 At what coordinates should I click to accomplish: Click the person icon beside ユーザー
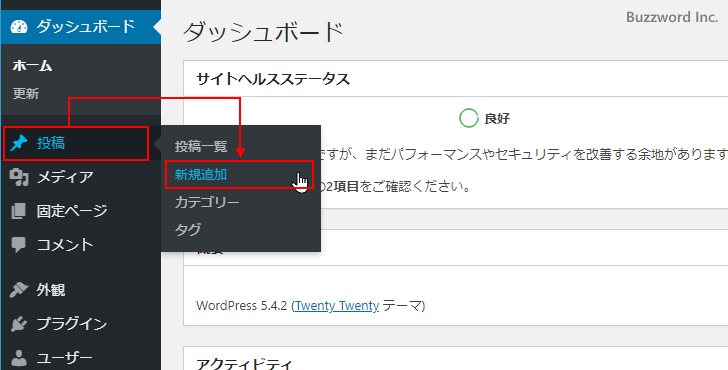[19, 357]
